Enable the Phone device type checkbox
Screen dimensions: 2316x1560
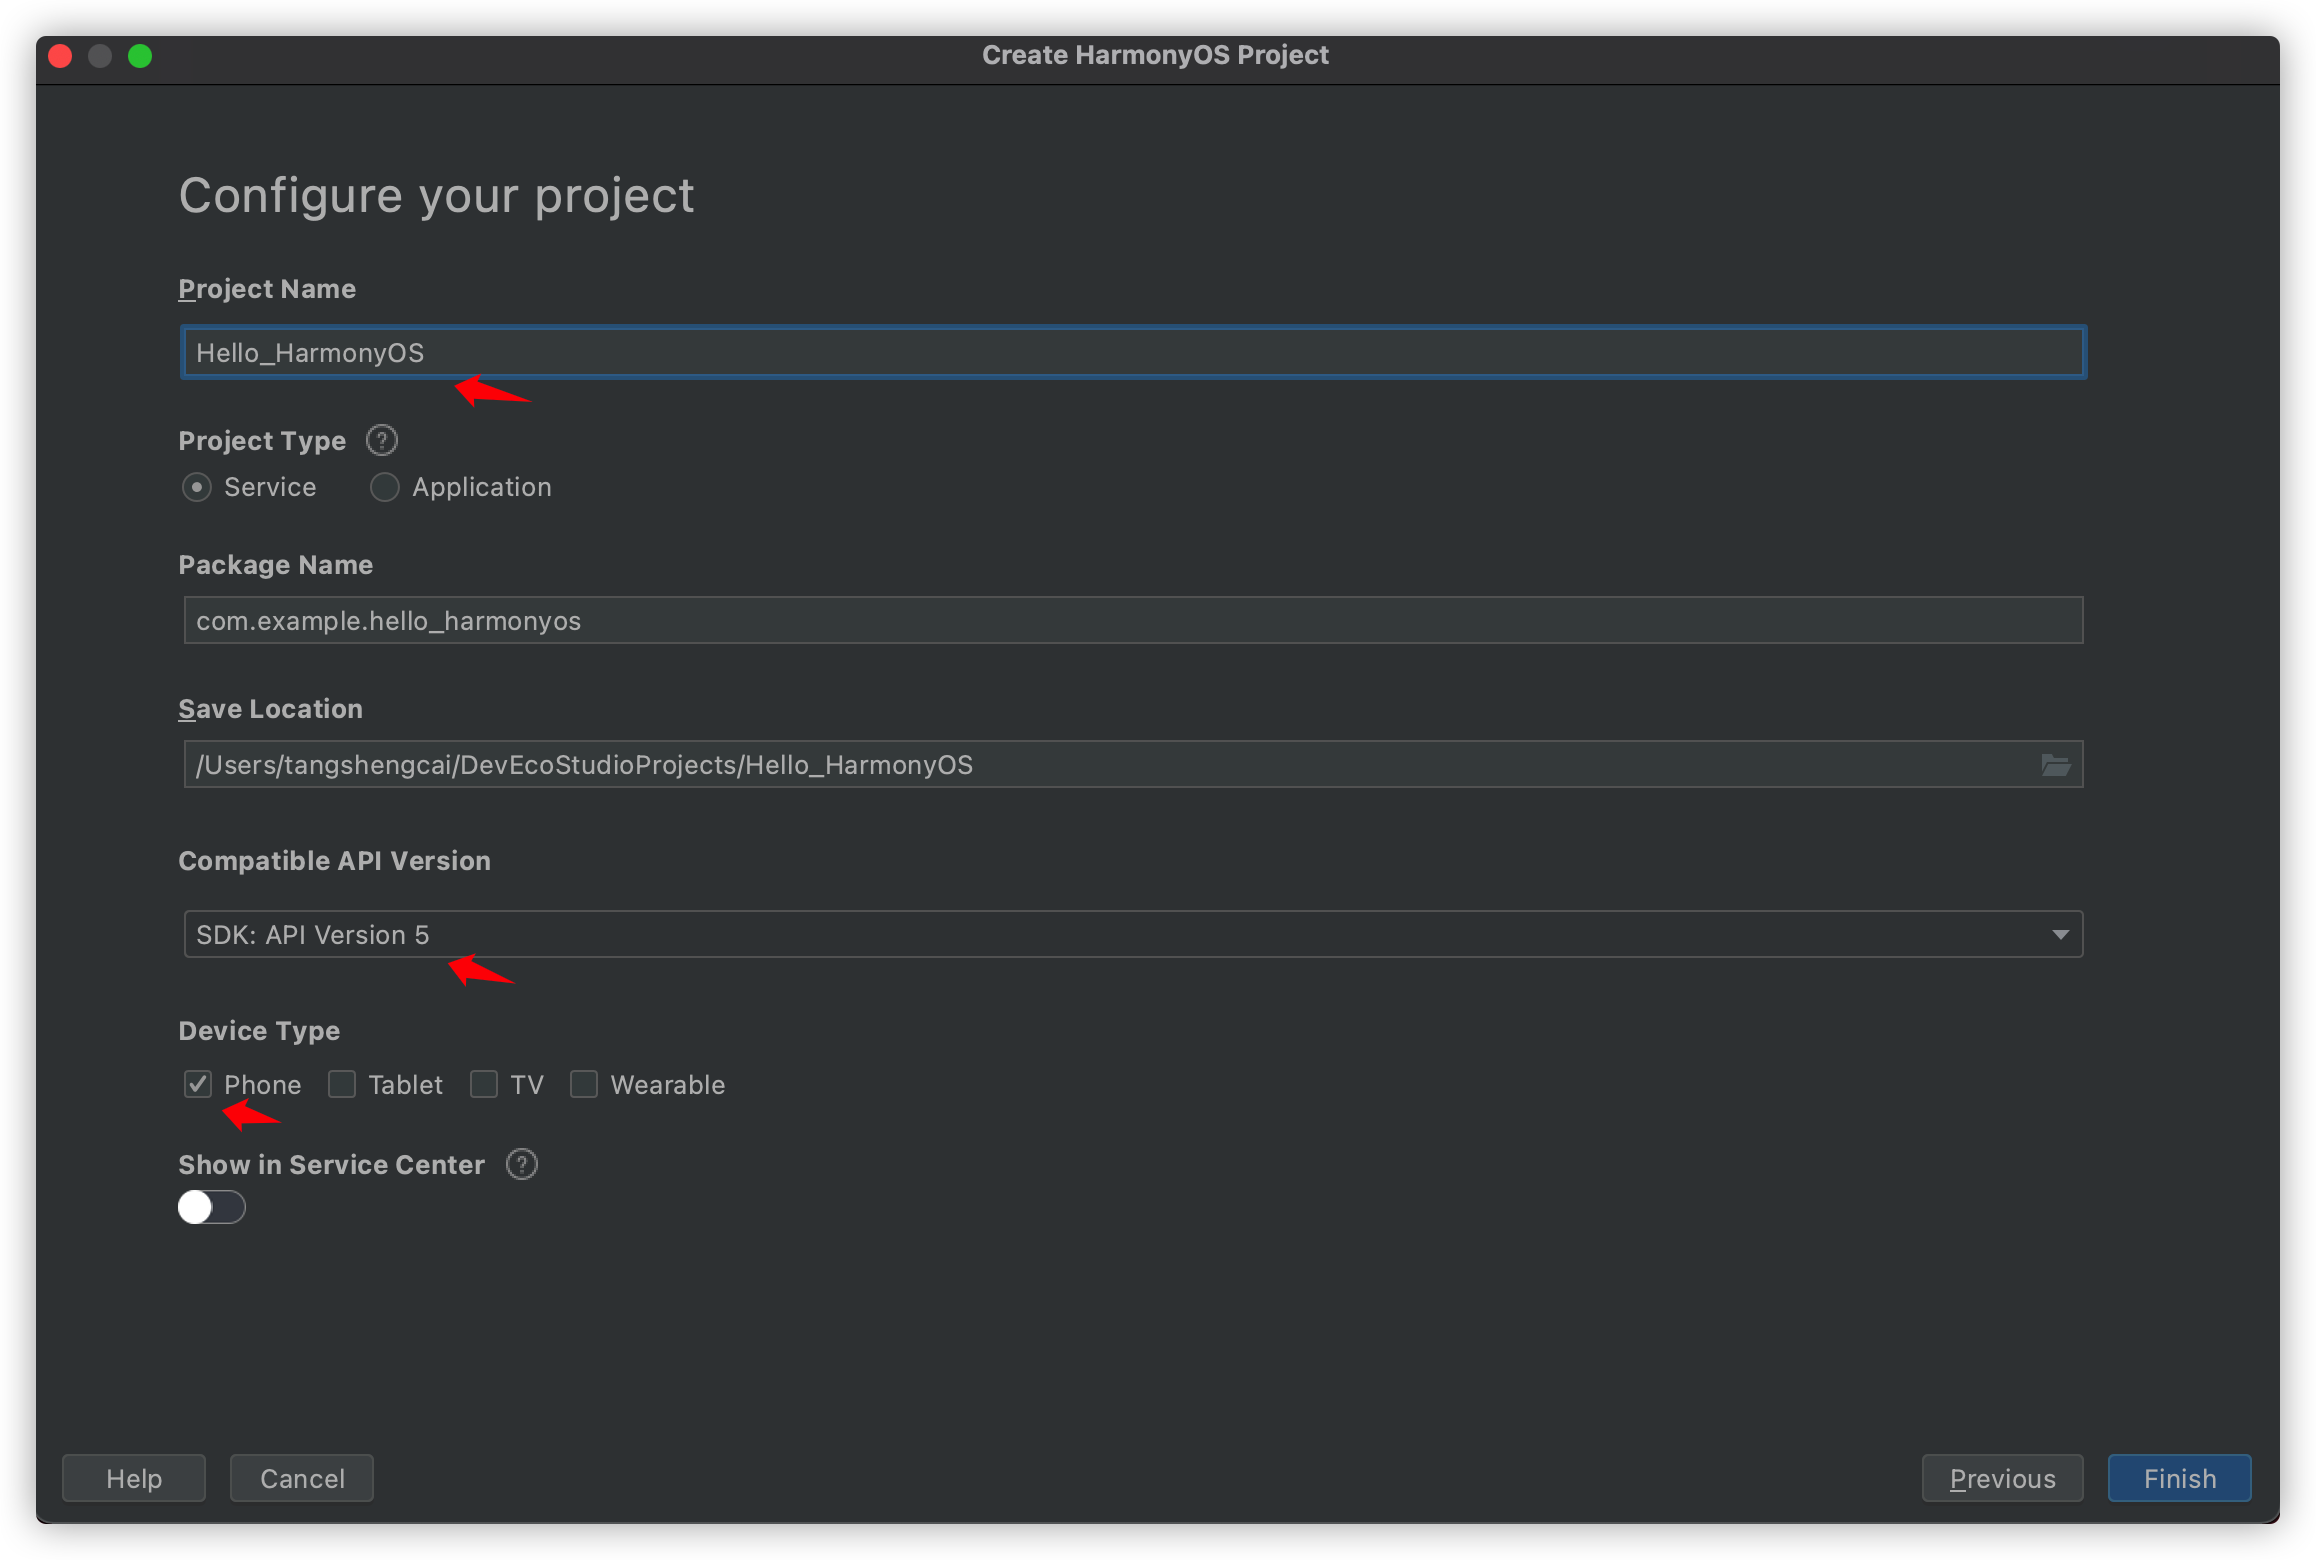[x=199, y=1085]
